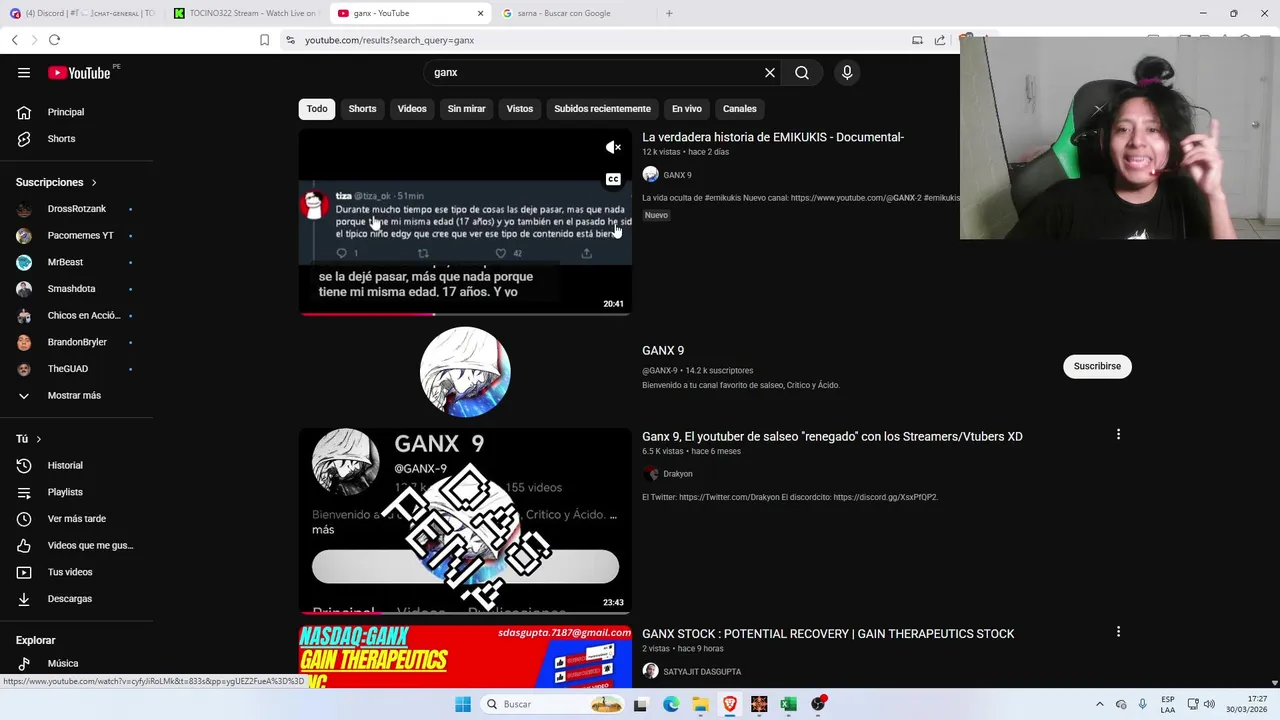Open SATYAJIT DASGUPTA channel link

click(702, 672)
